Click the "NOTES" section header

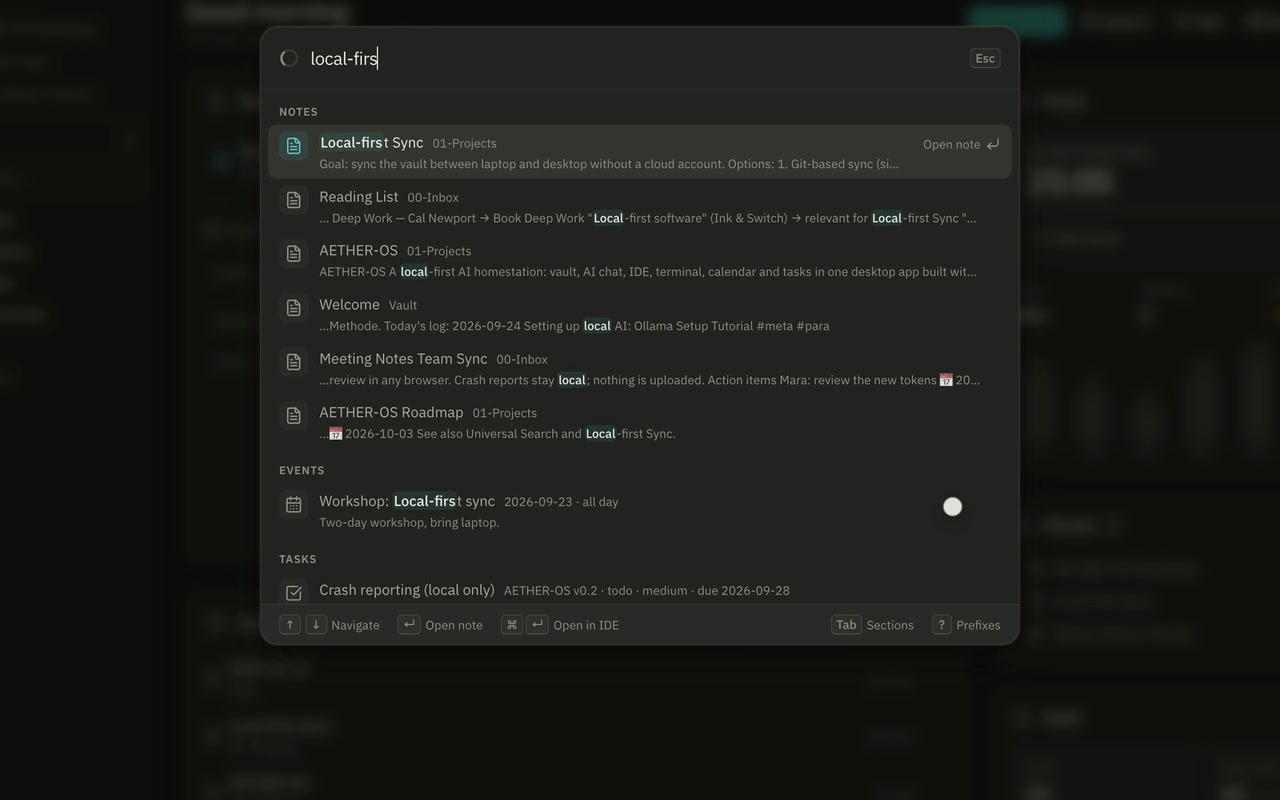pos(299,112)
